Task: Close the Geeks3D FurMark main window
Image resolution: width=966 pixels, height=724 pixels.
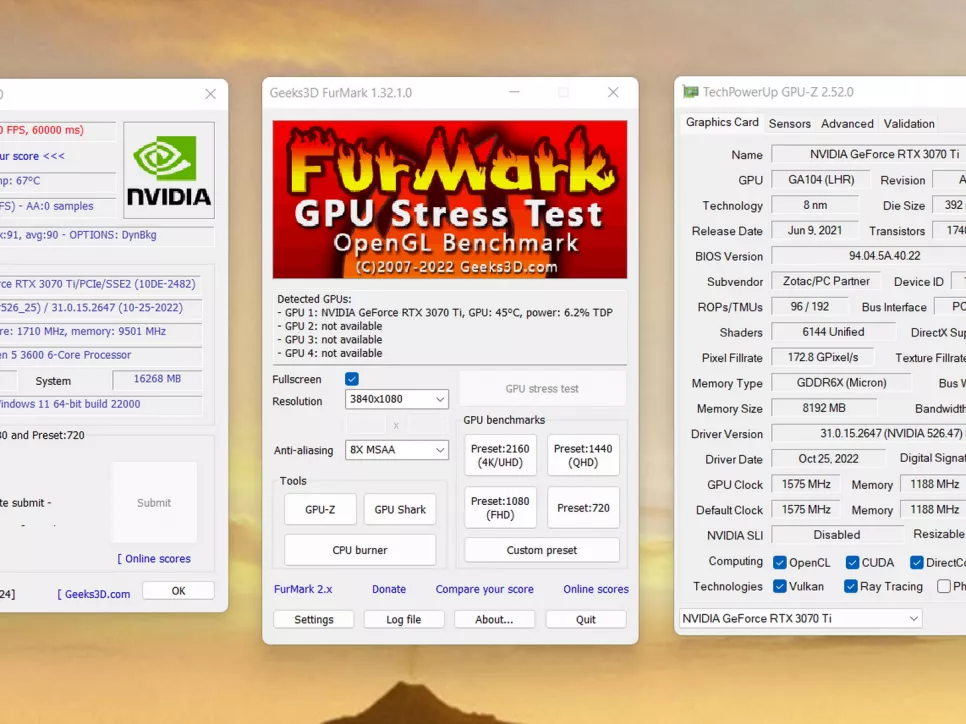Action: pos(613,92)
